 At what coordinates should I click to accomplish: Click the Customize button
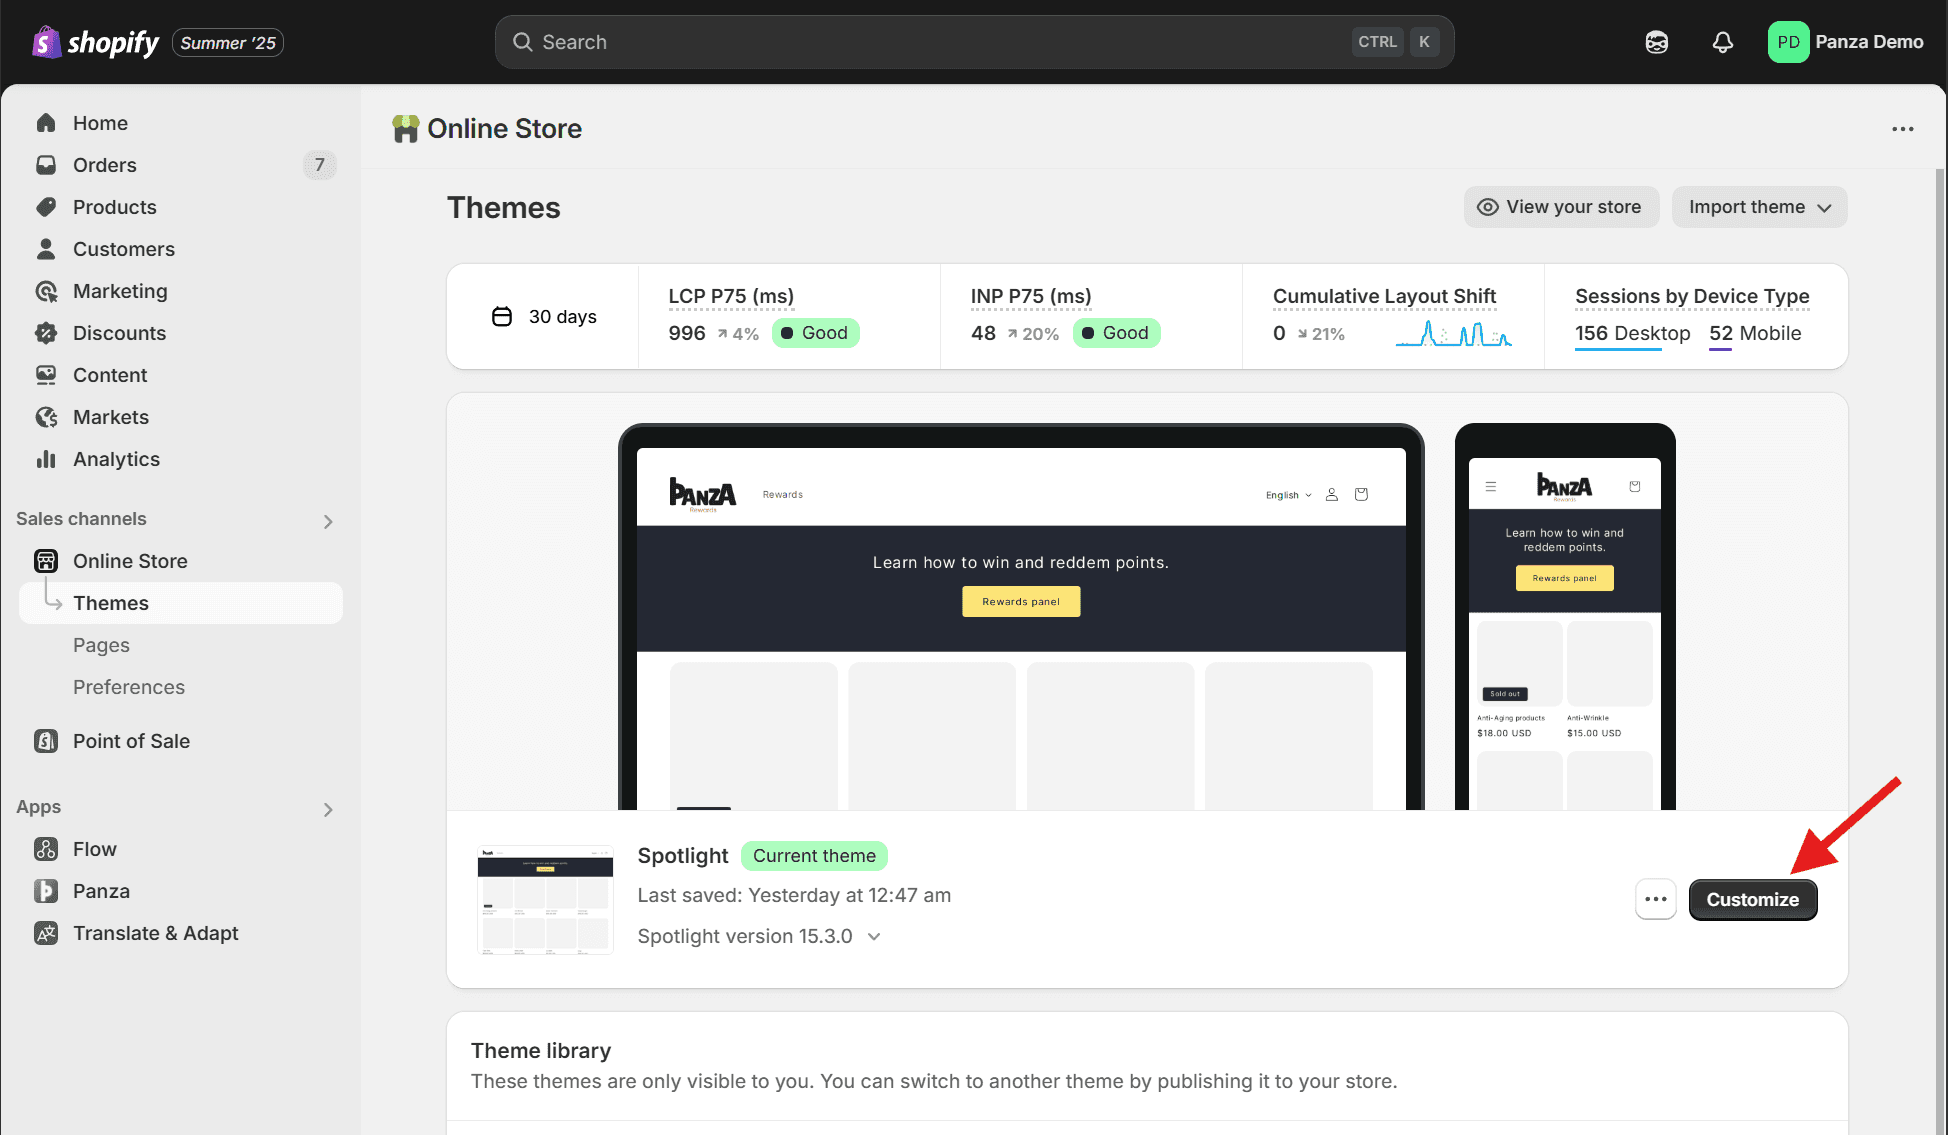click(x=1753, y=899)
